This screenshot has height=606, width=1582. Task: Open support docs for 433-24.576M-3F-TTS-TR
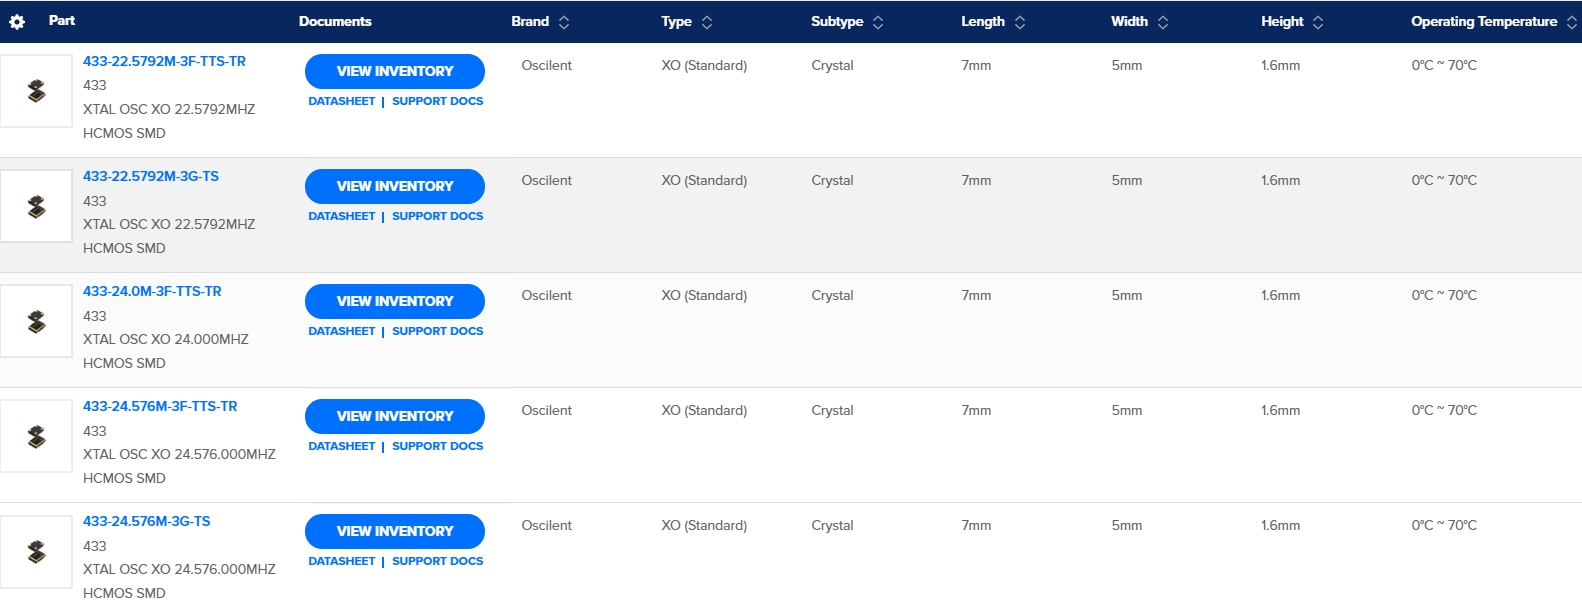(x=437, y=446)
